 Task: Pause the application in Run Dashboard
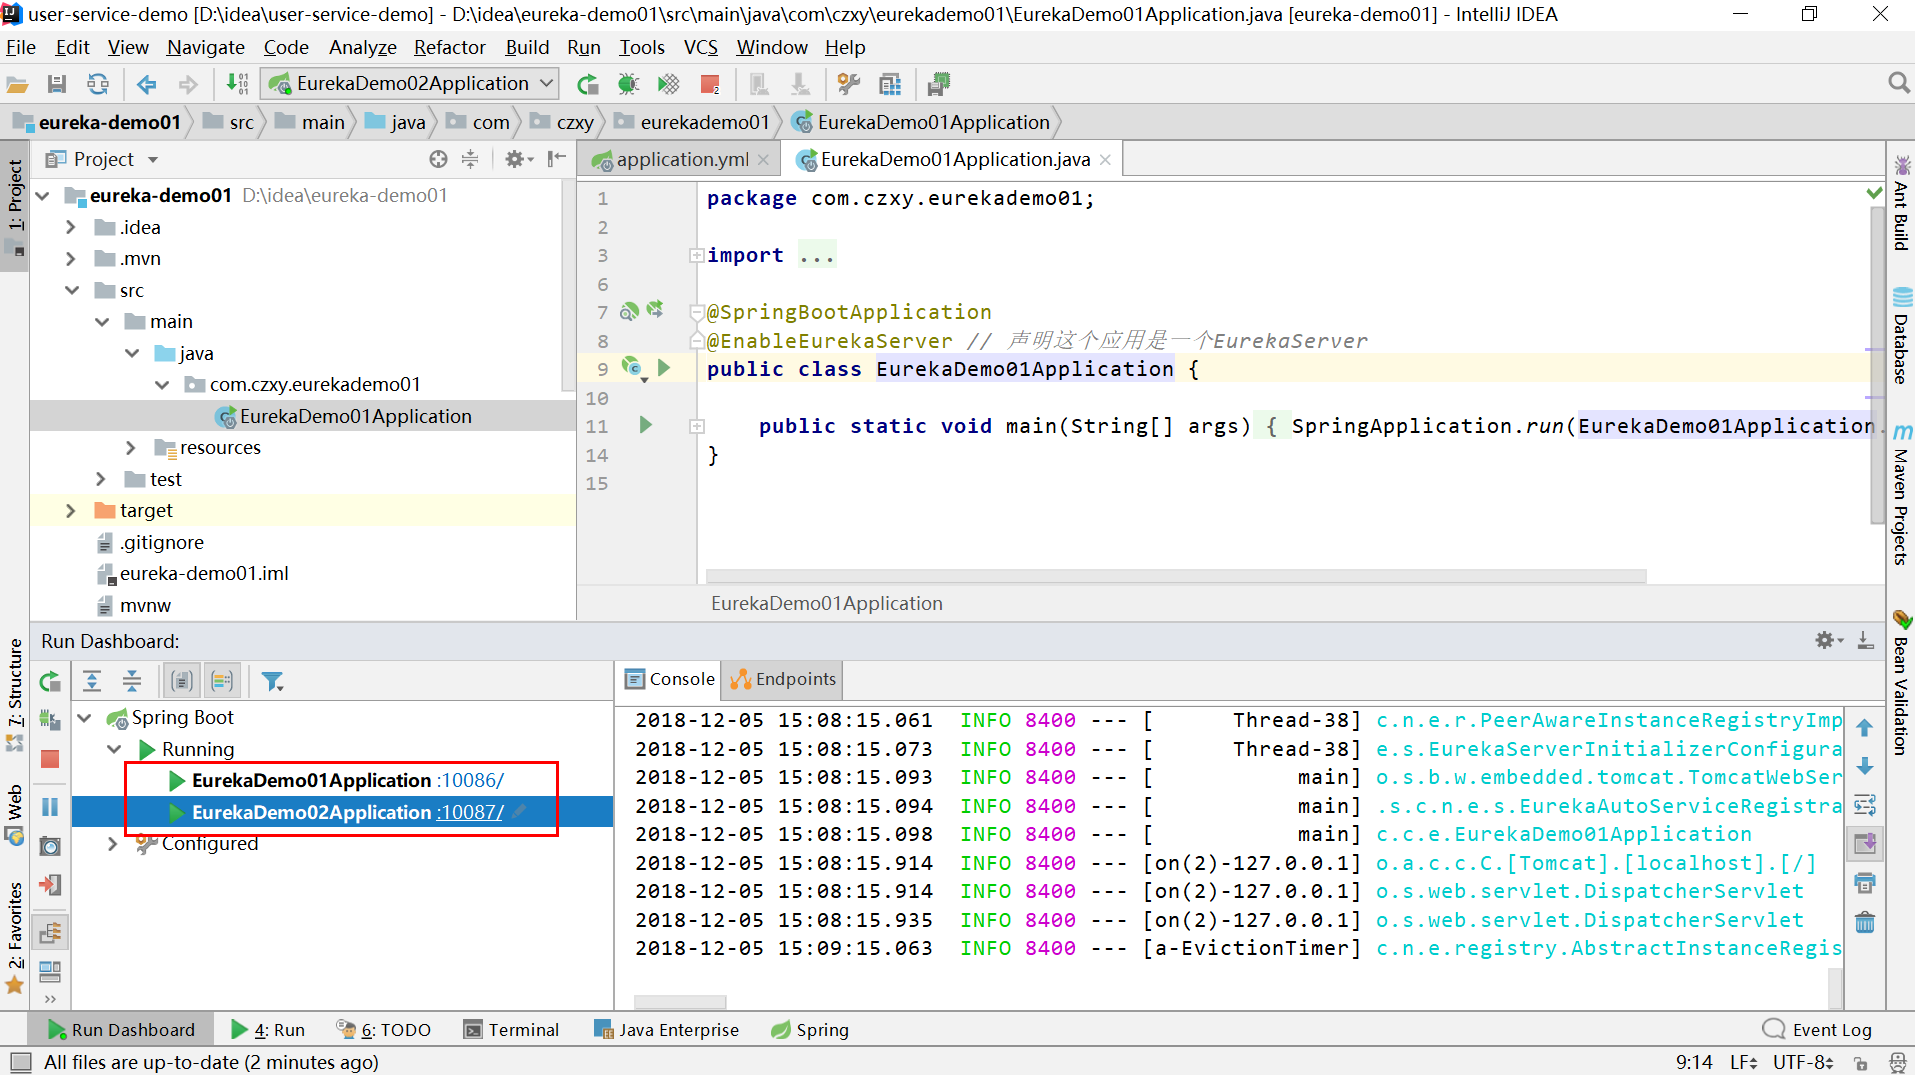click(50, 806)
